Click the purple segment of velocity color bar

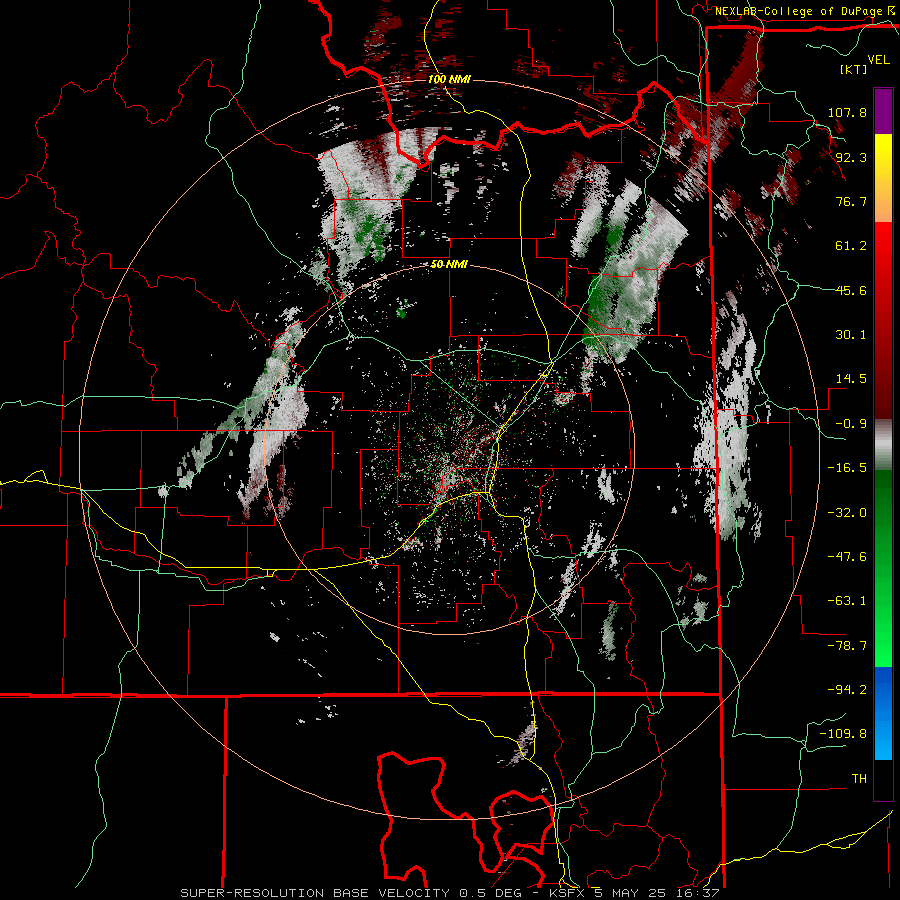(x=883, y=111)
